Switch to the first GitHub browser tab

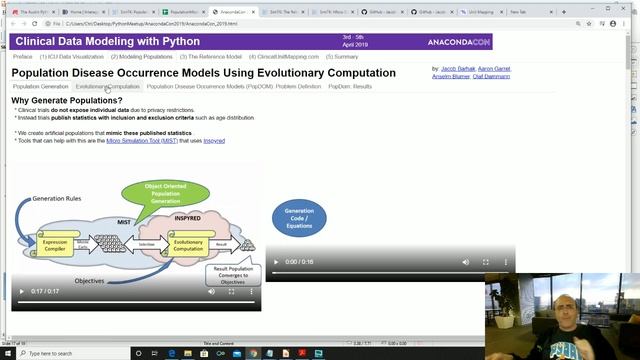coord(382,12)
